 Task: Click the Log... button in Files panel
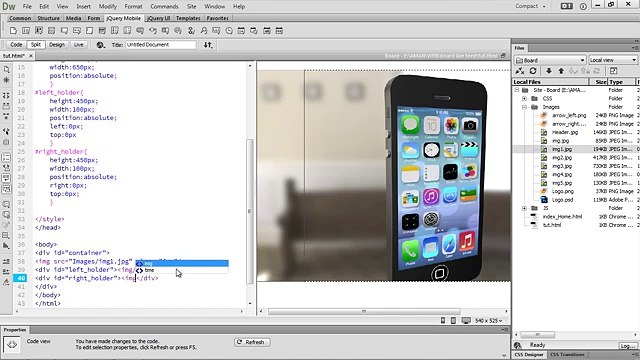pyautogui.click(x=627, y=345)
